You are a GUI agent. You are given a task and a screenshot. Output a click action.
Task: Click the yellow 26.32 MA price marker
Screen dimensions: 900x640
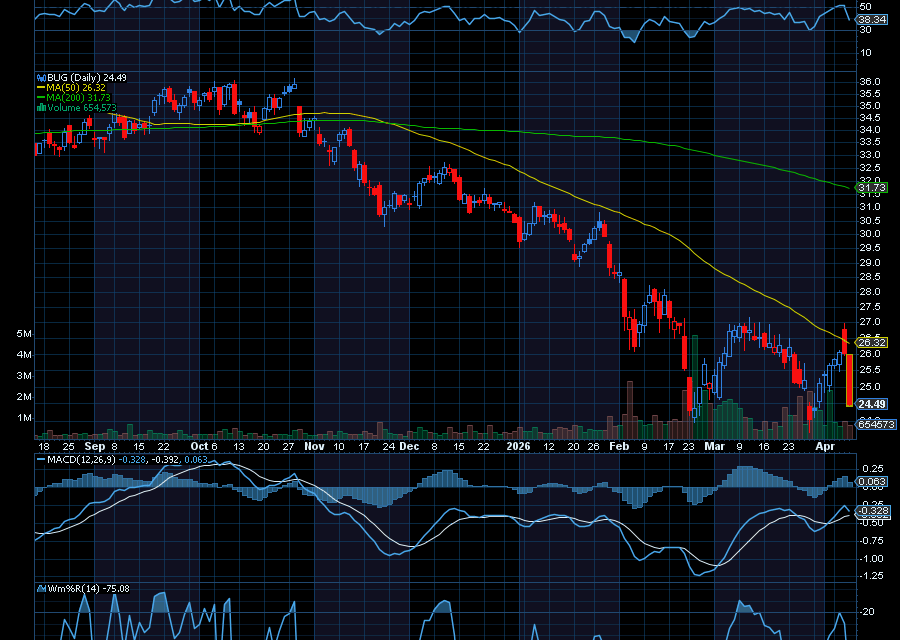pyautogui.click(x=873, y=341)
